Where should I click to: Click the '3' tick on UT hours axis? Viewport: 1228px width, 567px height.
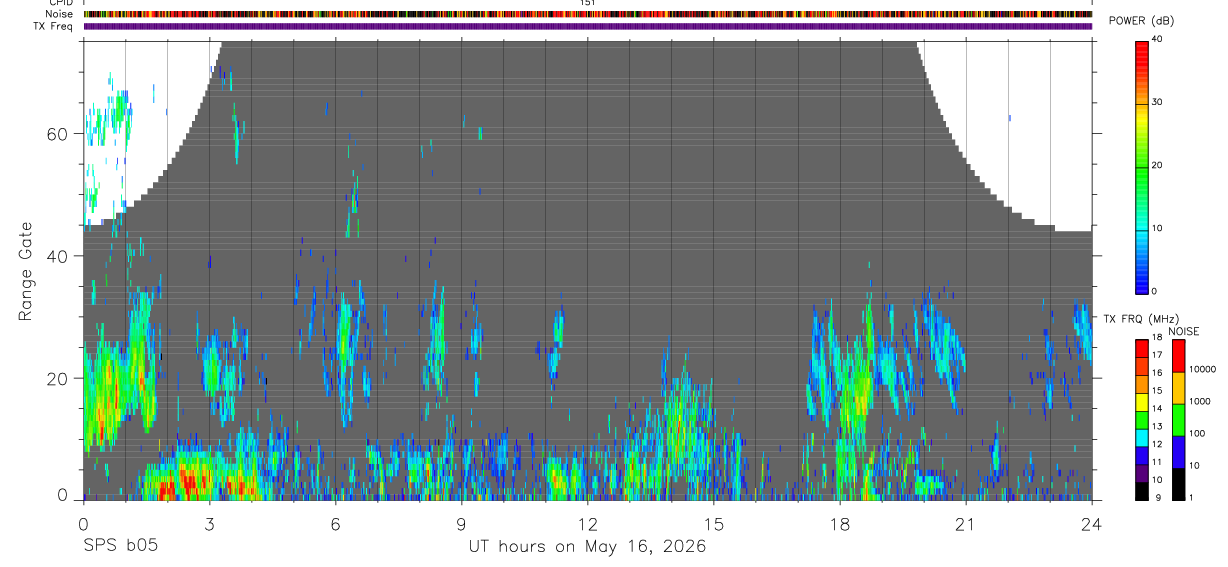coord(209,524)
